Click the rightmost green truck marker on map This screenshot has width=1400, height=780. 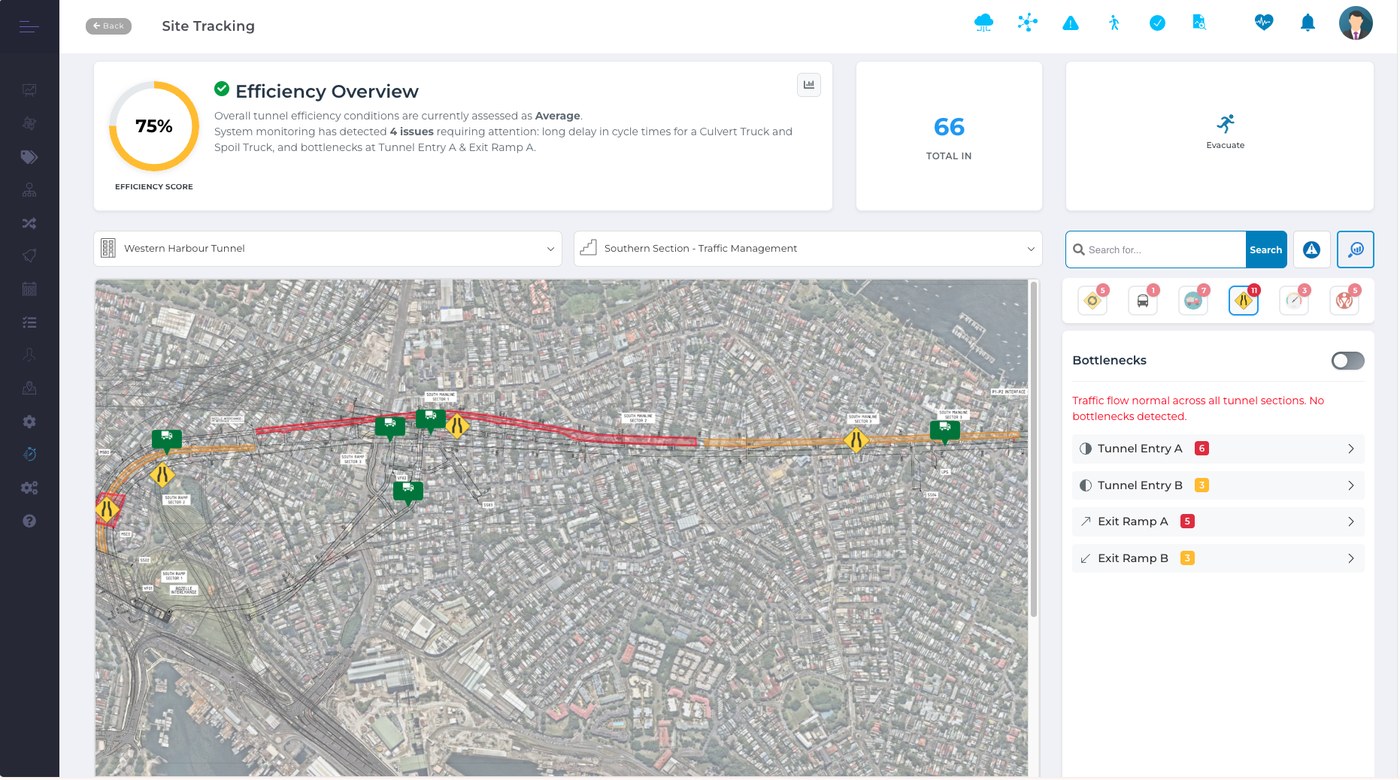[945, 431]
